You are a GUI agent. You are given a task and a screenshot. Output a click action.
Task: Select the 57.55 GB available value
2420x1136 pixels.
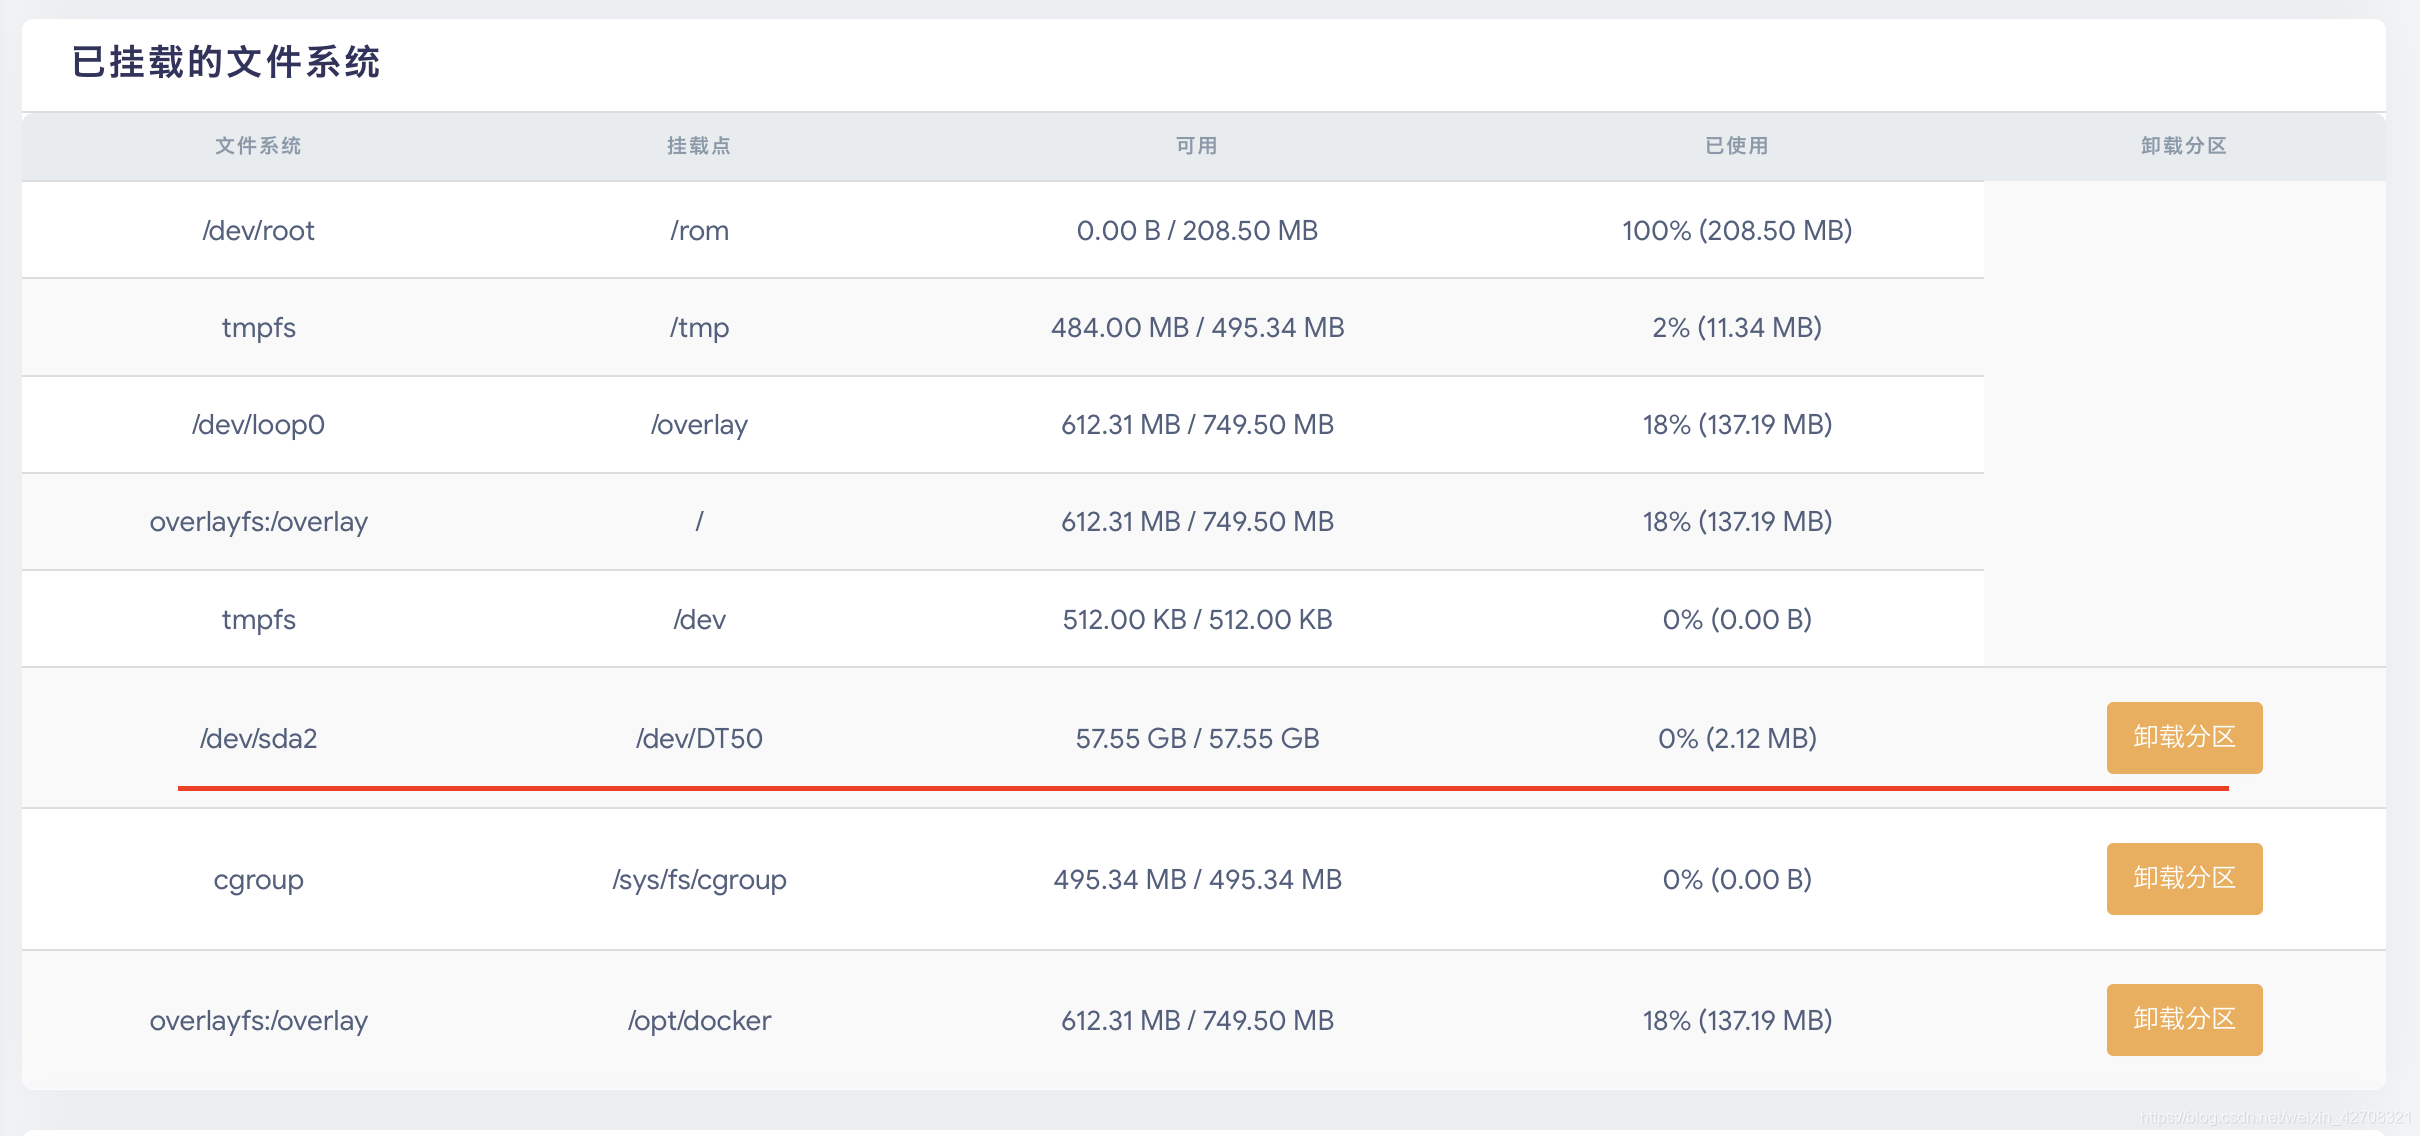[x=1197, y=739]
